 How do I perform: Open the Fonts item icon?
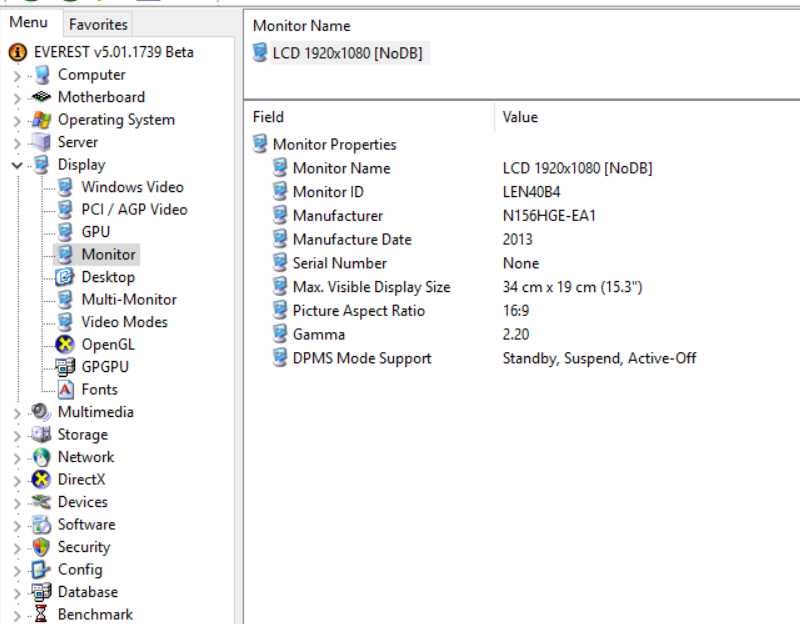(65, 389)
